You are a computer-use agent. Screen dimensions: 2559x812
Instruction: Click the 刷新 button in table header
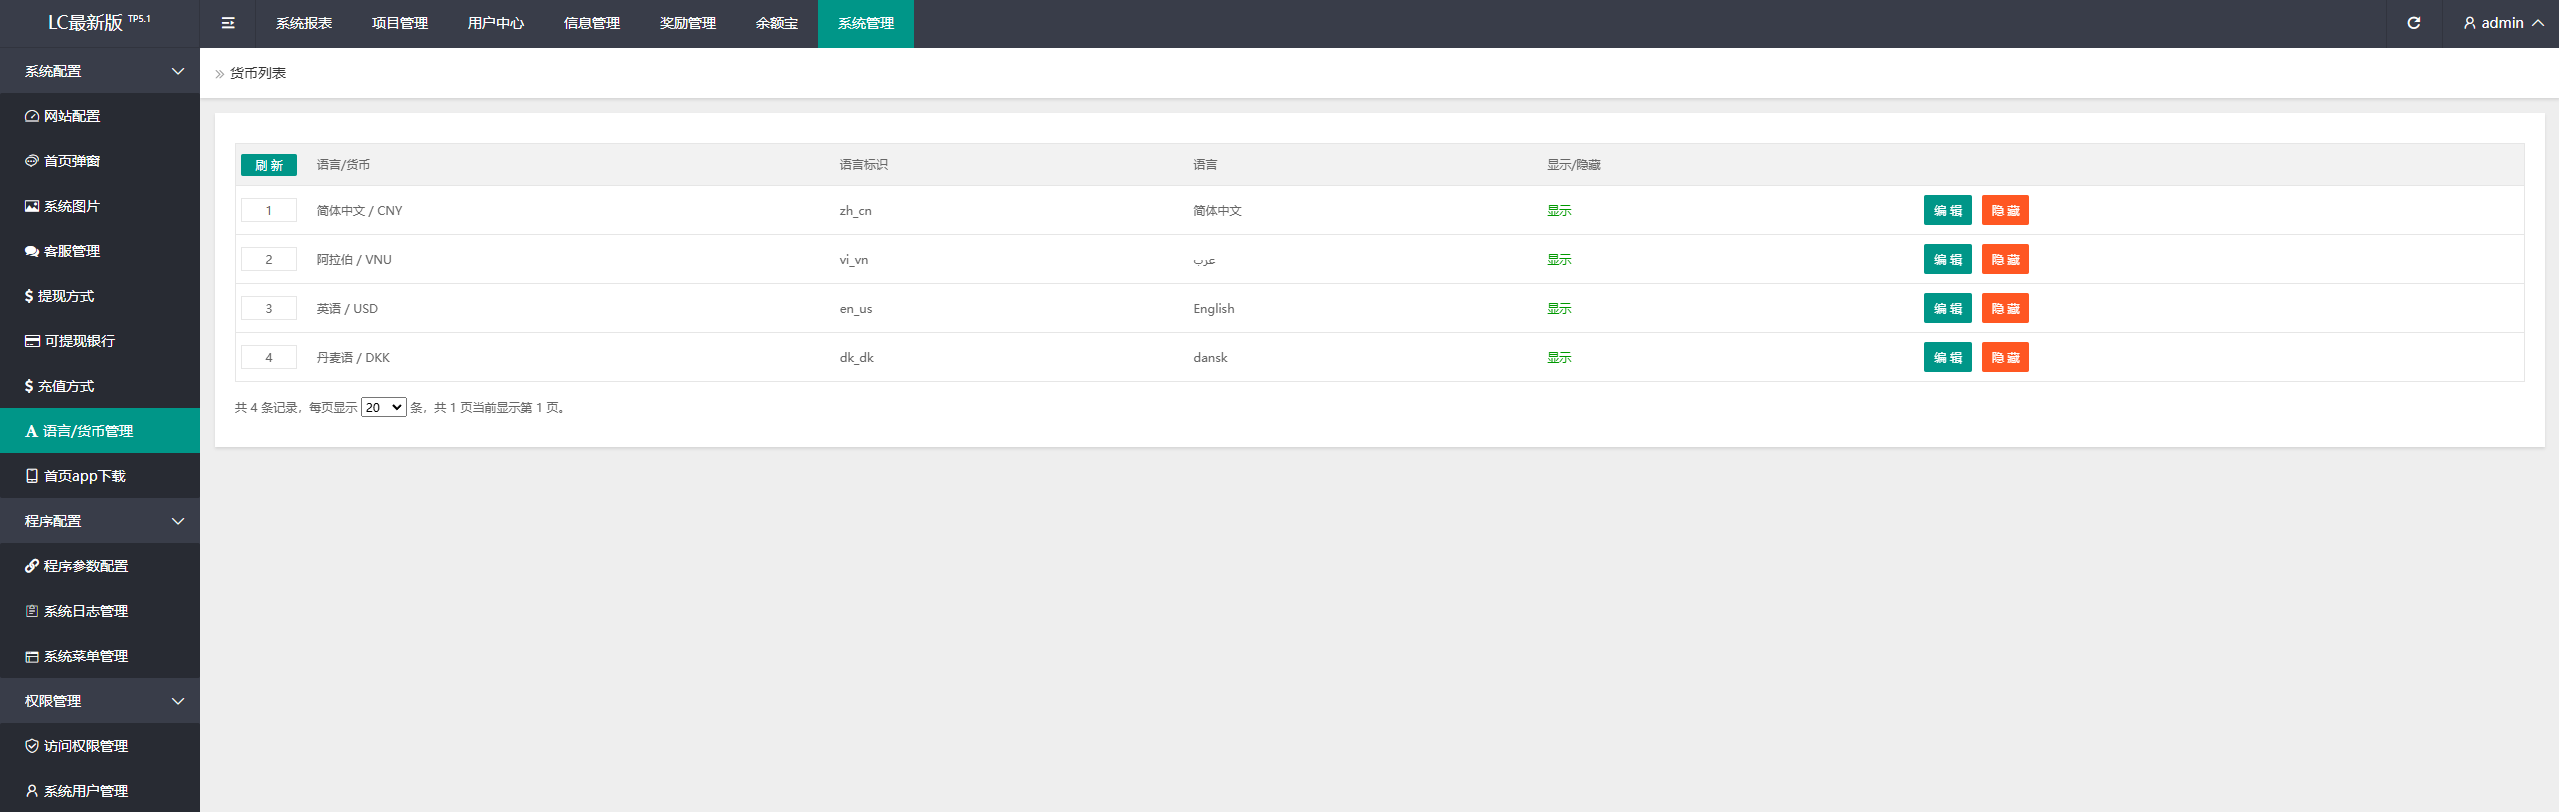(268, 165)
